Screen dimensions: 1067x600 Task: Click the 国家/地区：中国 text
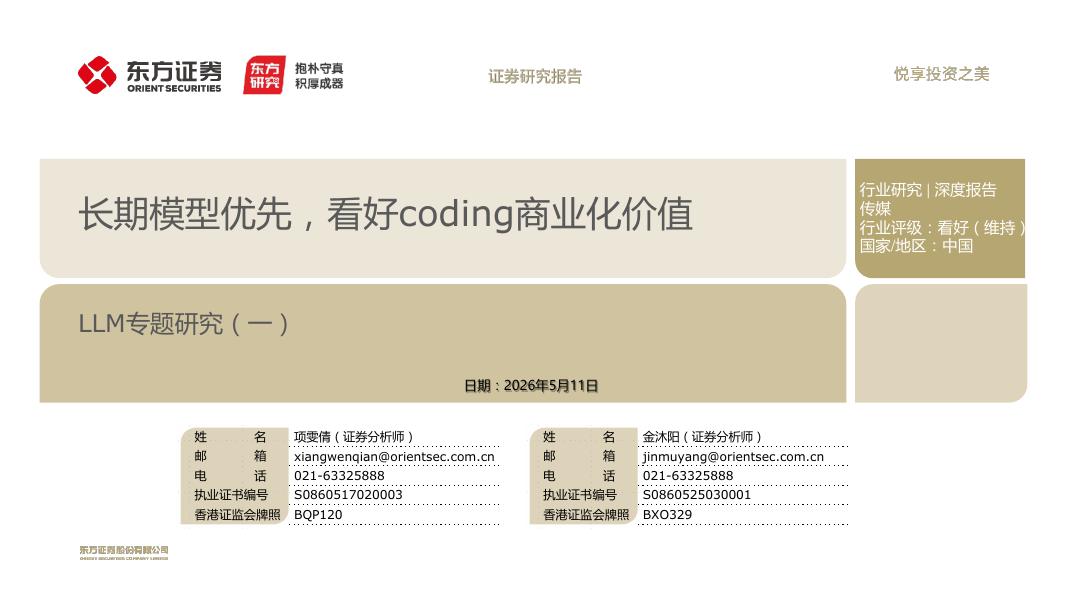(916, 246)
